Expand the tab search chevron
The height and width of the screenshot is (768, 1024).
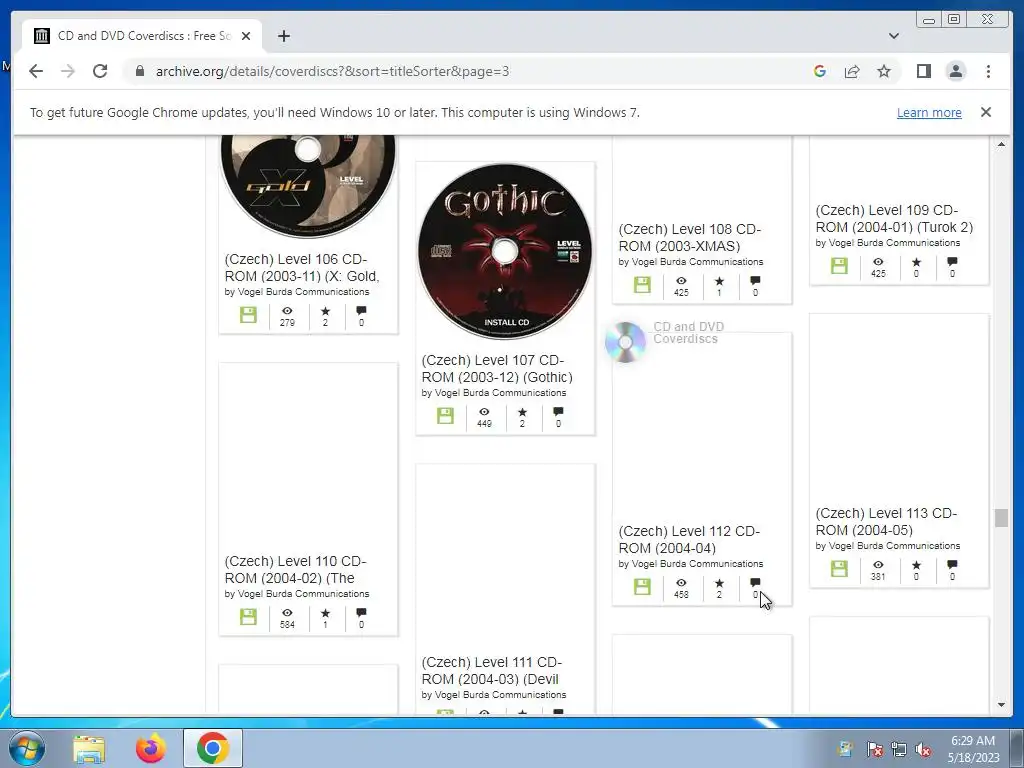coord(893,36)
